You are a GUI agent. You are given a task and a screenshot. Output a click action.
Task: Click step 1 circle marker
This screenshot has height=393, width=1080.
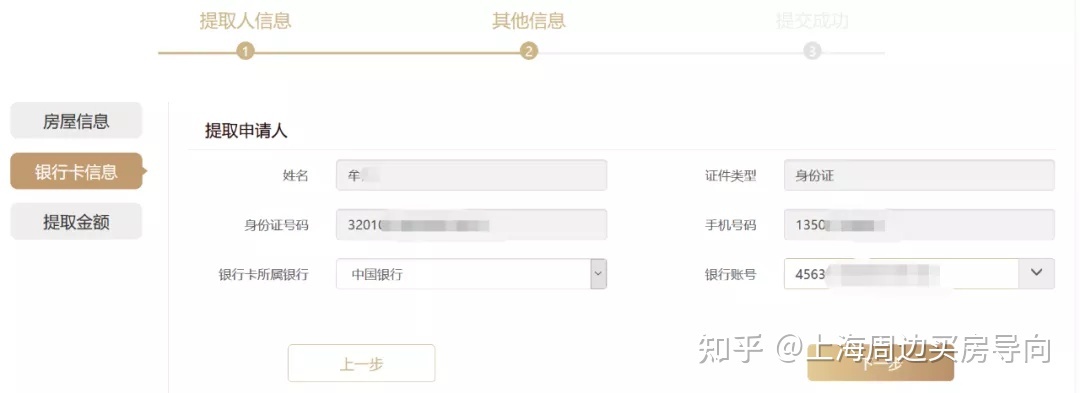pos(245,52)
